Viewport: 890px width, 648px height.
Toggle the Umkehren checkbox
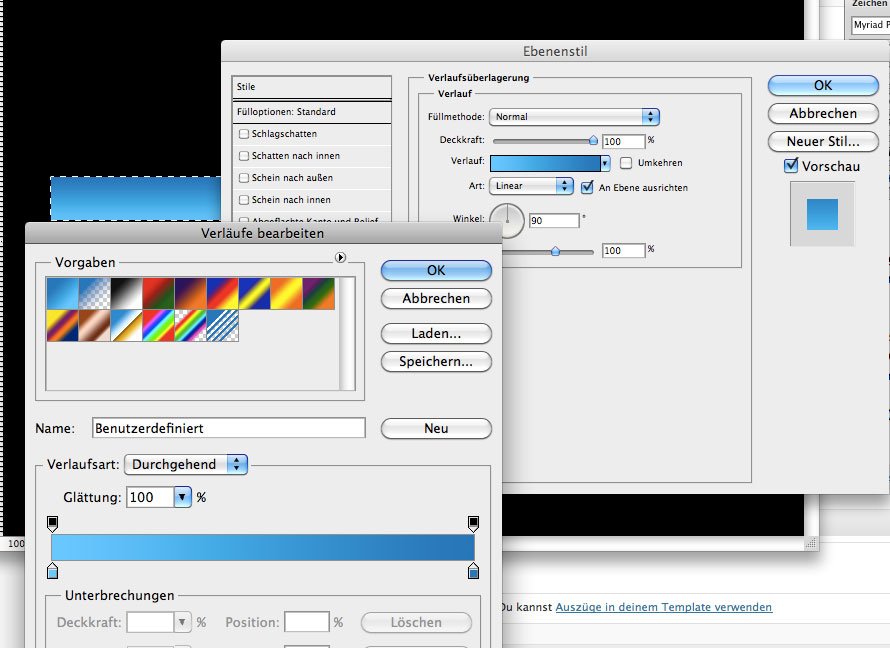tap(626, 163)
